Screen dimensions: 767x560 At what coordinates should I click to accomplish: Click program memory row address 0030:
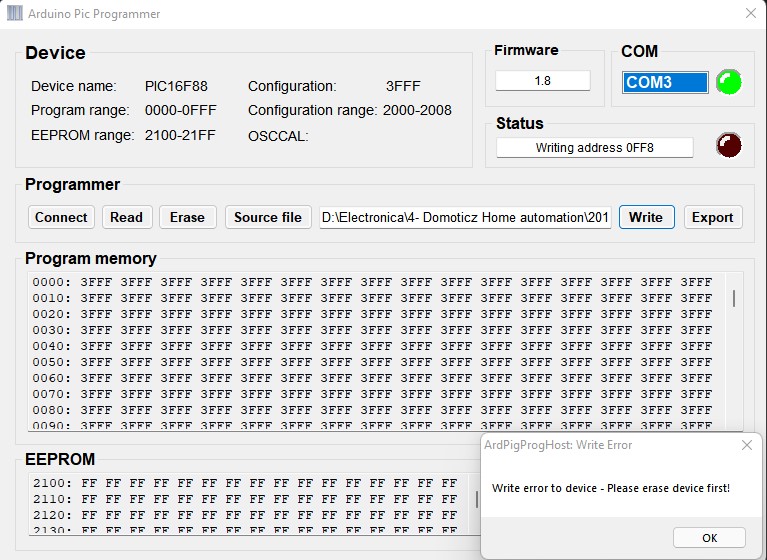coord(52,330)
